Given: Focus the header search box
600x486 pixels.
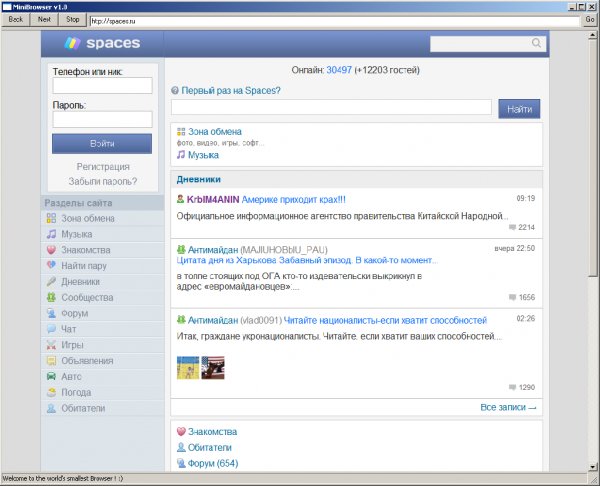Looking at the screenshot, I should pos(488,44).
